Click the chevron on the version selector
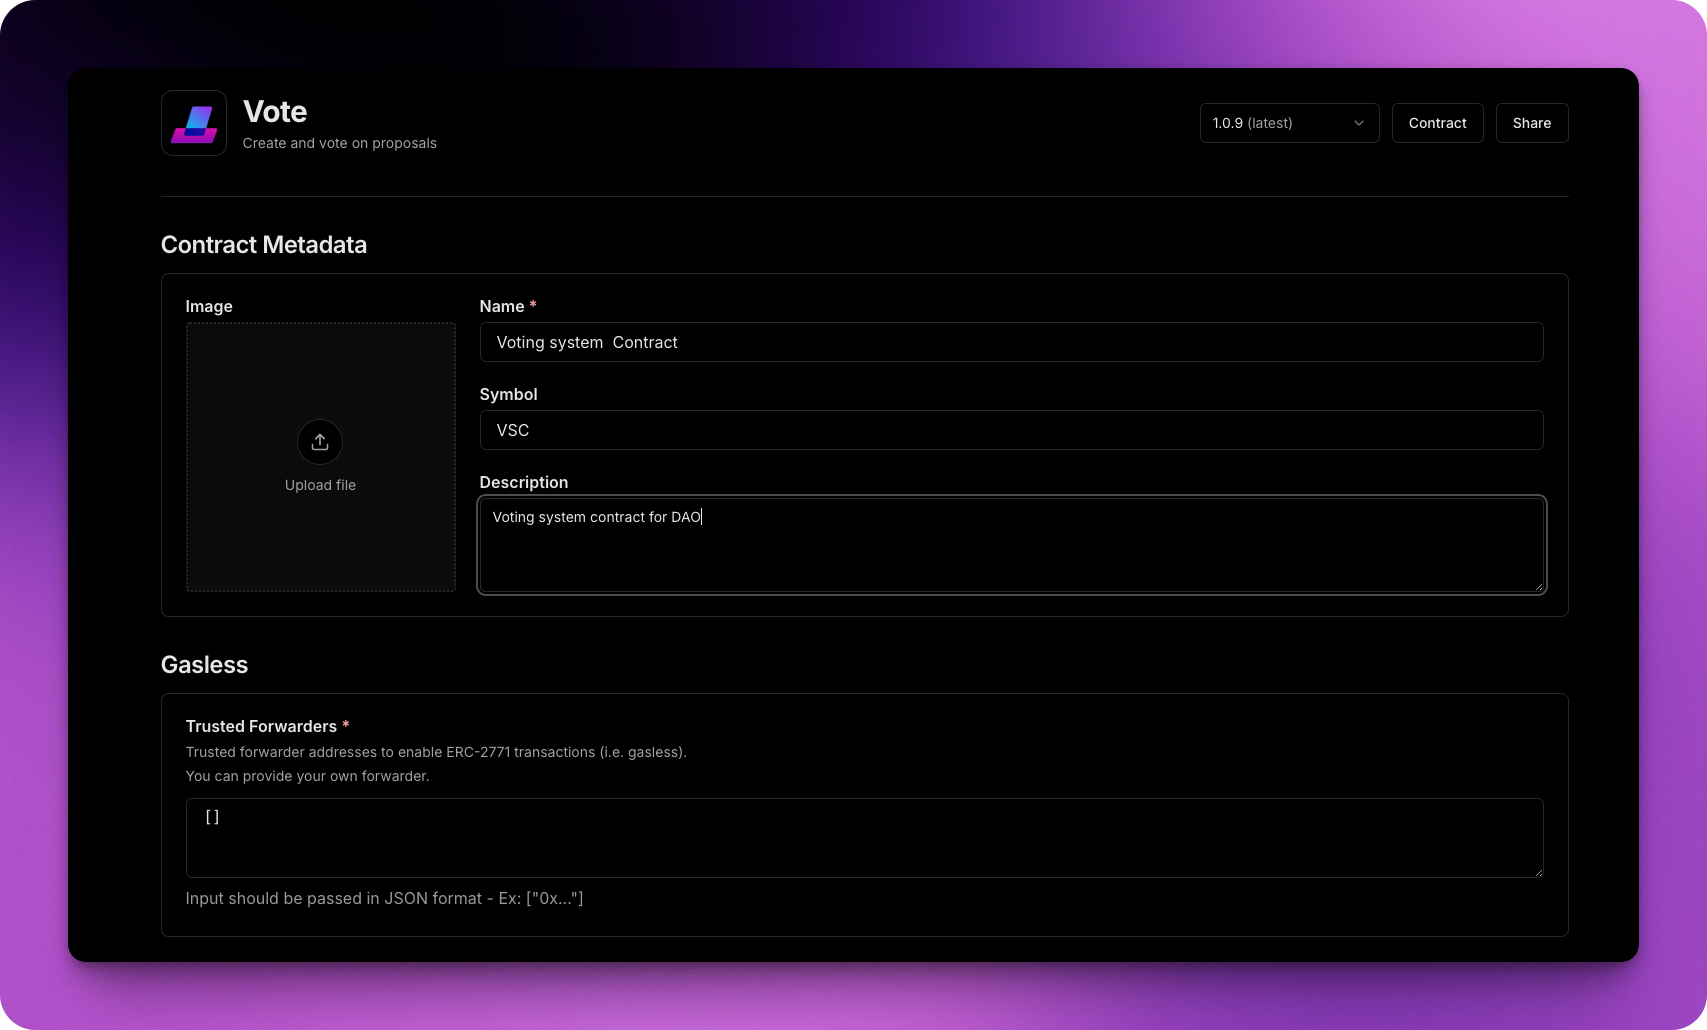Image resolution: width=1707 pixels, height=1030 pixels. pos(1358,123)
